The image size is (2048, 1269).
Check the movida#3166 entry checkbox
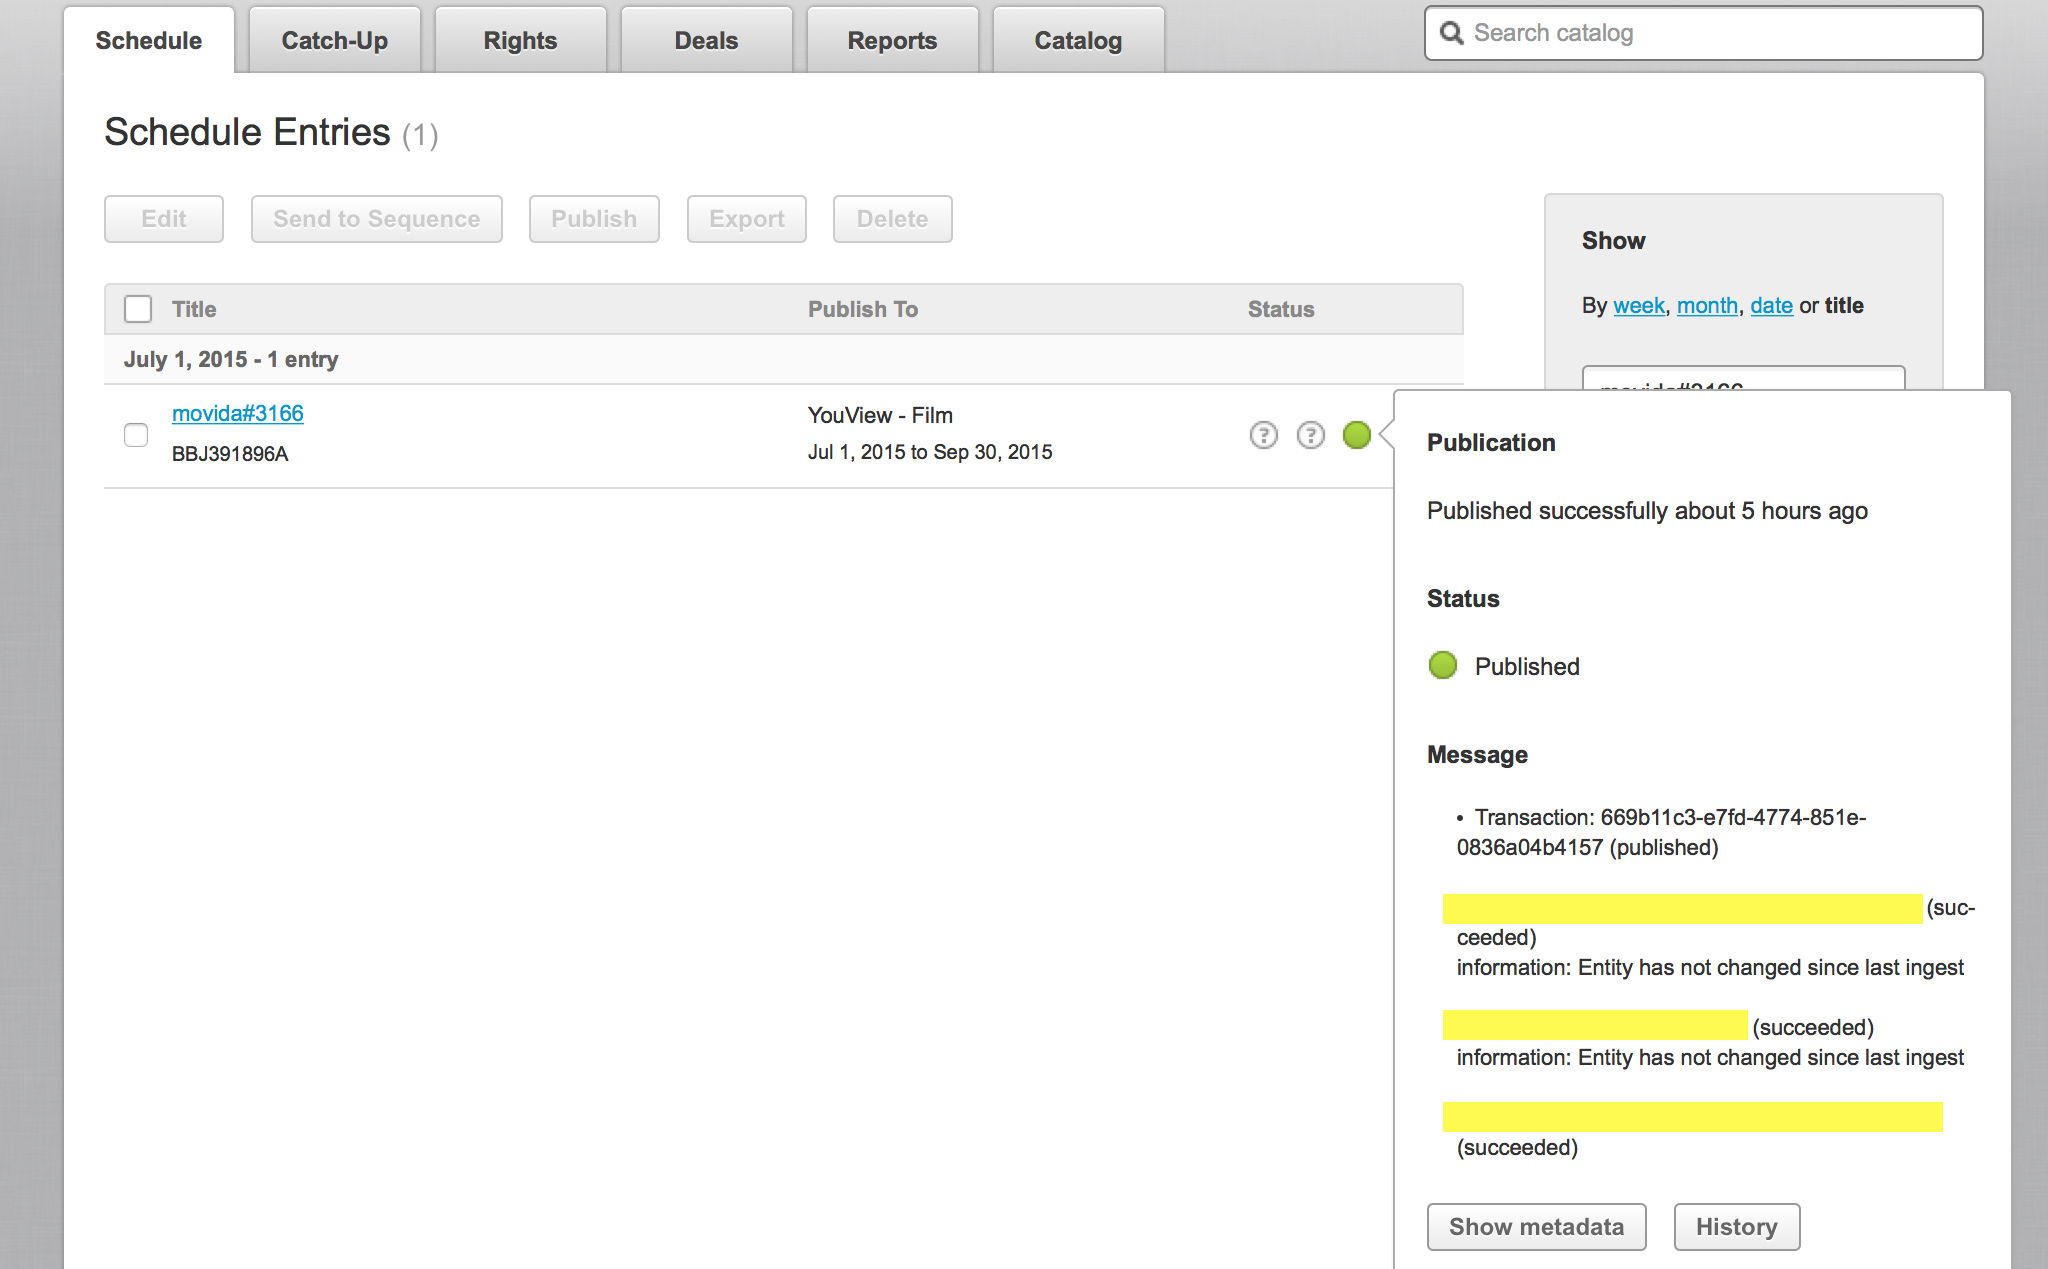pos(136,435)
